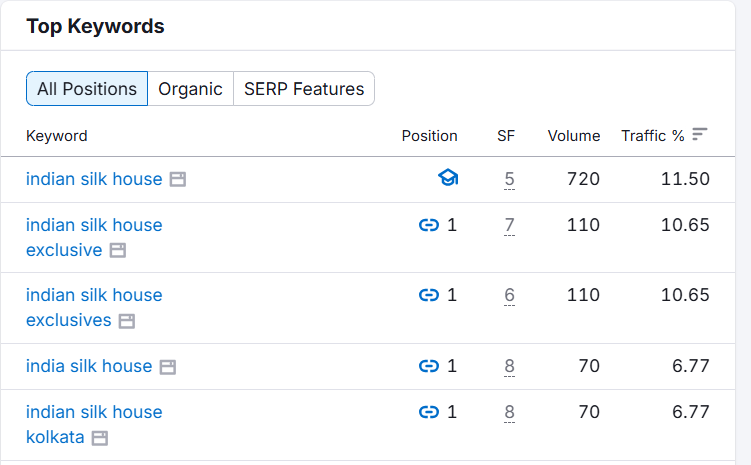The image size is (751, 465).
Task: Open the indian silk house keyword link
Action: [x=94, y=179]
